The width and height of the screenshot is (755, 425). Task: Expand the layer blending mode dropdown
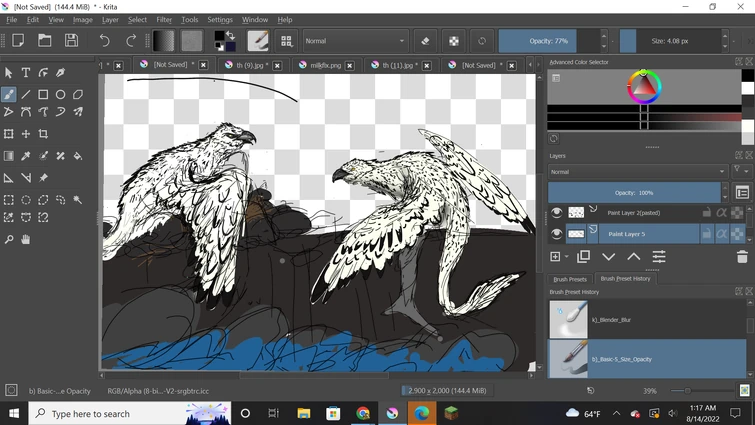[637, 172]
